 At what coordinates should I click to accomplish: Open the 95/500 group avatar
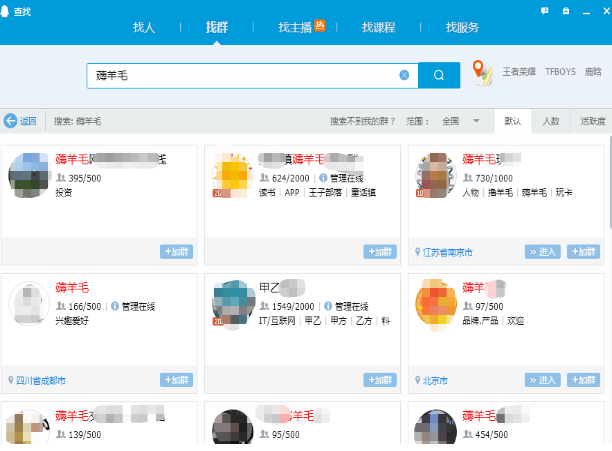[233, 427]
